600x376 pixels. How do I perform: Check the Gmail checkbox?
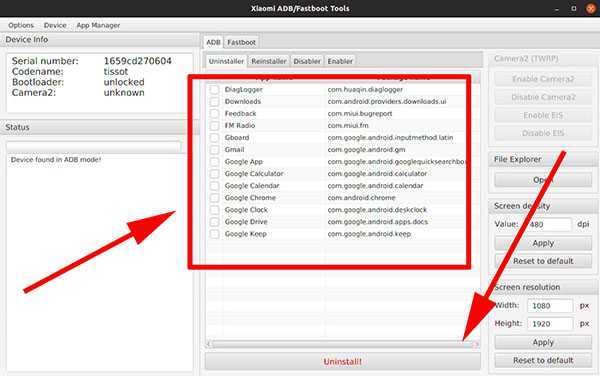tap(214, 150)
